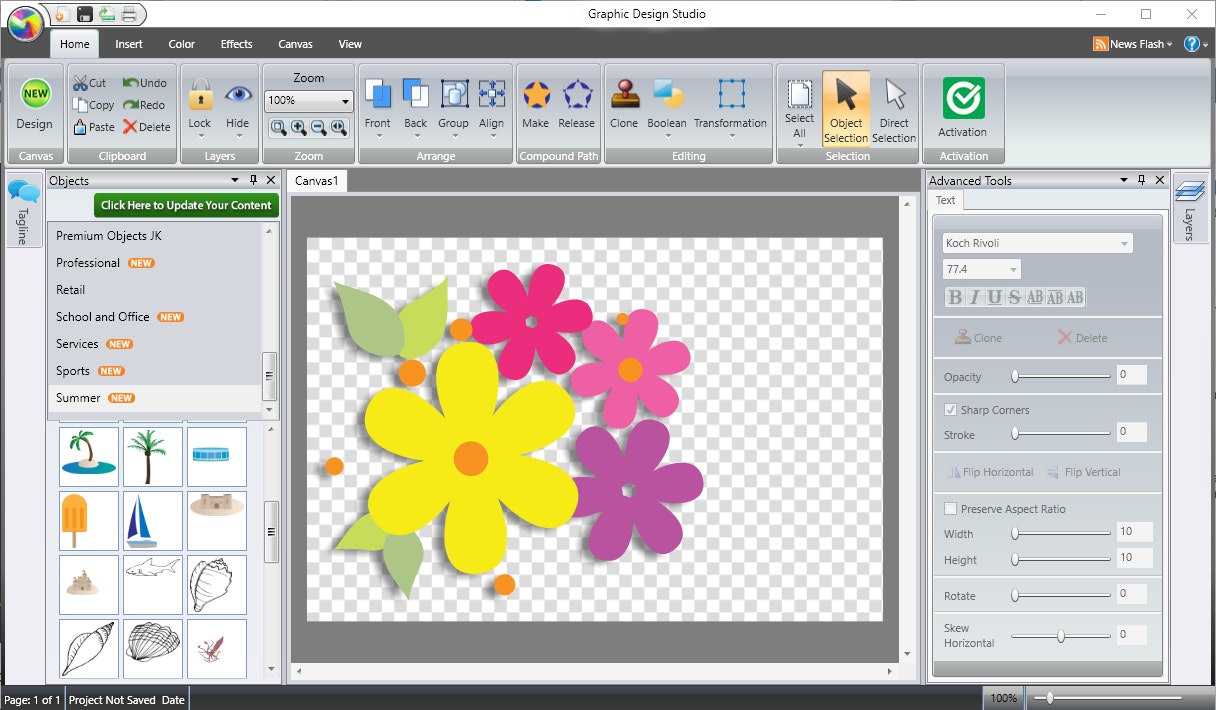Click the Activation checkmark icon

pos(962,98)
